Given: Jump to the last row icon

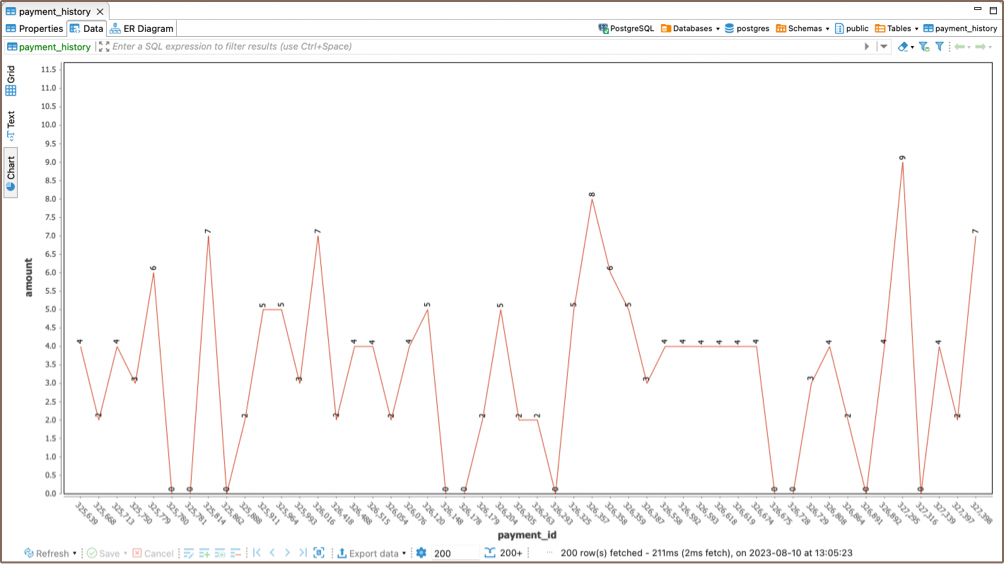Looking at the screenshot, I should pyautogui.click(x=302, y=553).
